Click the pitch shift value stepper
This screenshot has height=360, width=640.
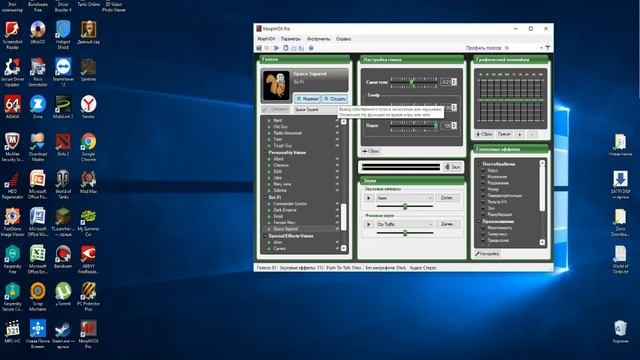click(454, 82)
